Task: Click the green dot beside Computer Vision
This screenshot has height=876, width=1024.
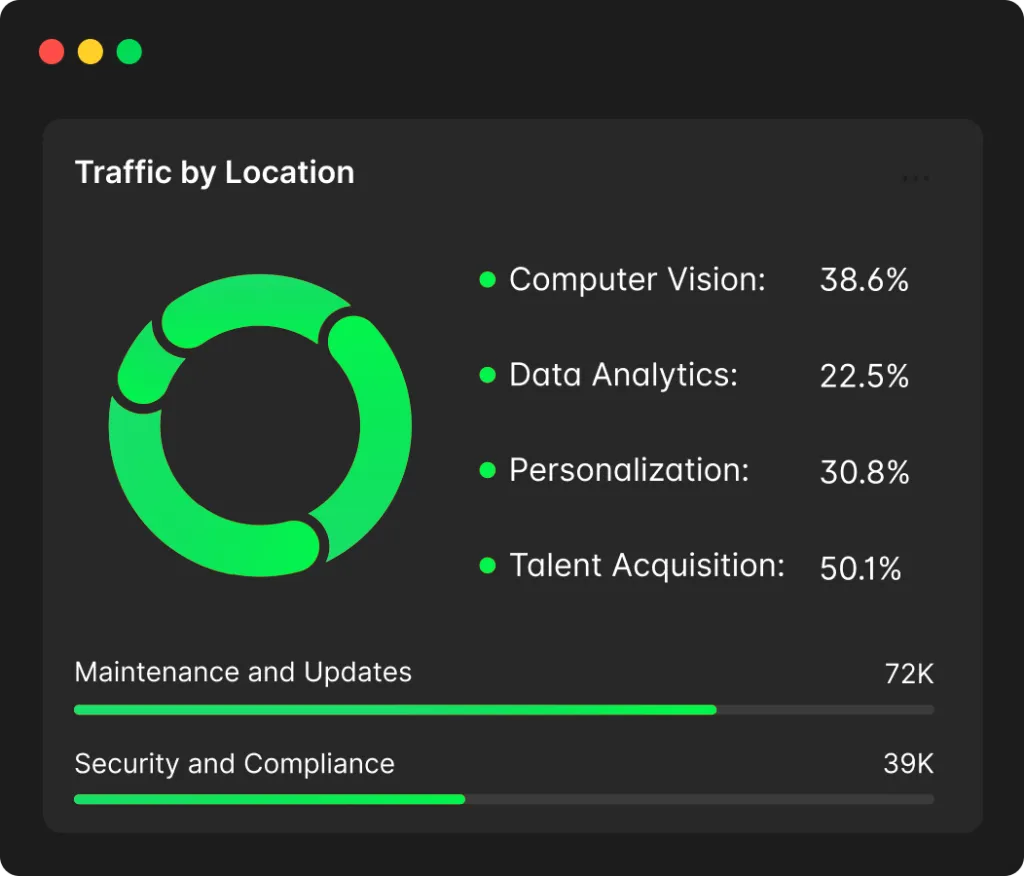Action: 488,280
